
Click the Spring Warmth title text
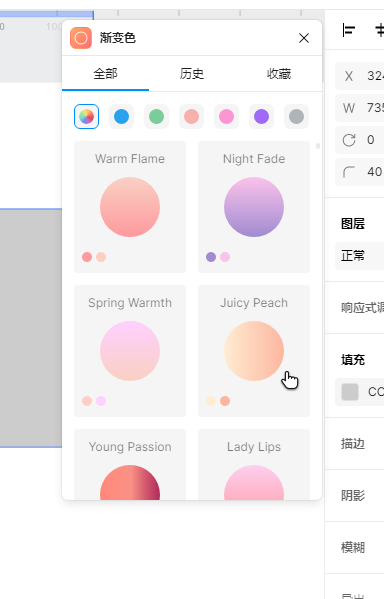(x=130, y=303)
